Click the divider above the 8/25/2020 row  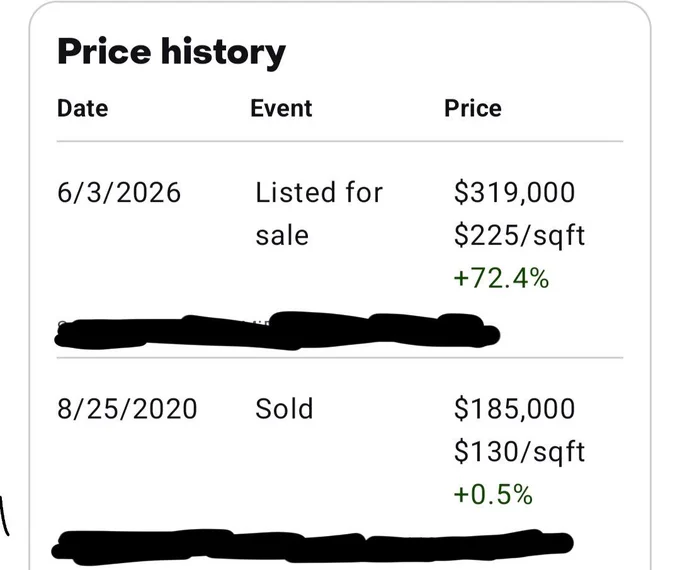(x=340, y=358)
